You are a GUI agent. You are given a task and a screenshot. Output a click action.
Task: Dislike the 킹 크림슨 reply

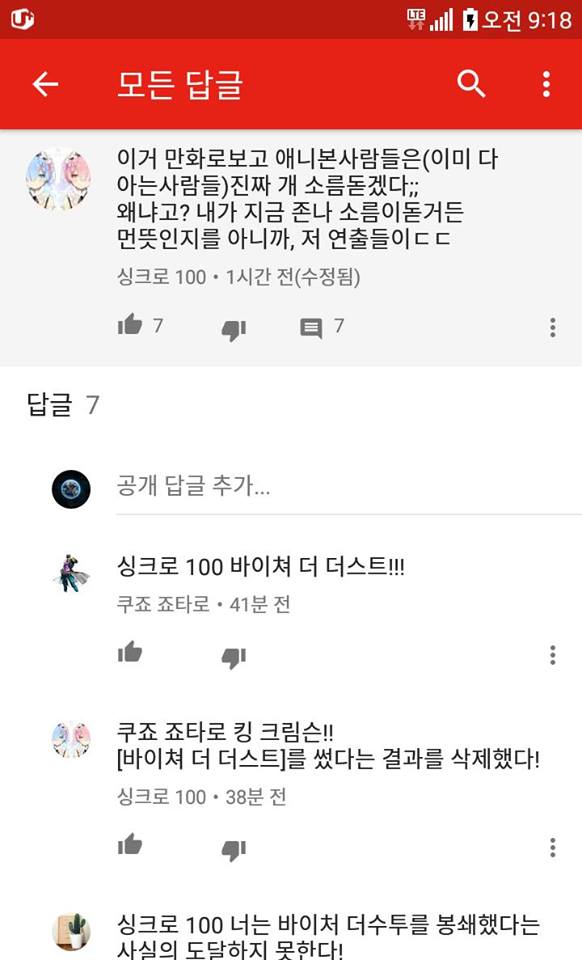click(x=233, y=850)
